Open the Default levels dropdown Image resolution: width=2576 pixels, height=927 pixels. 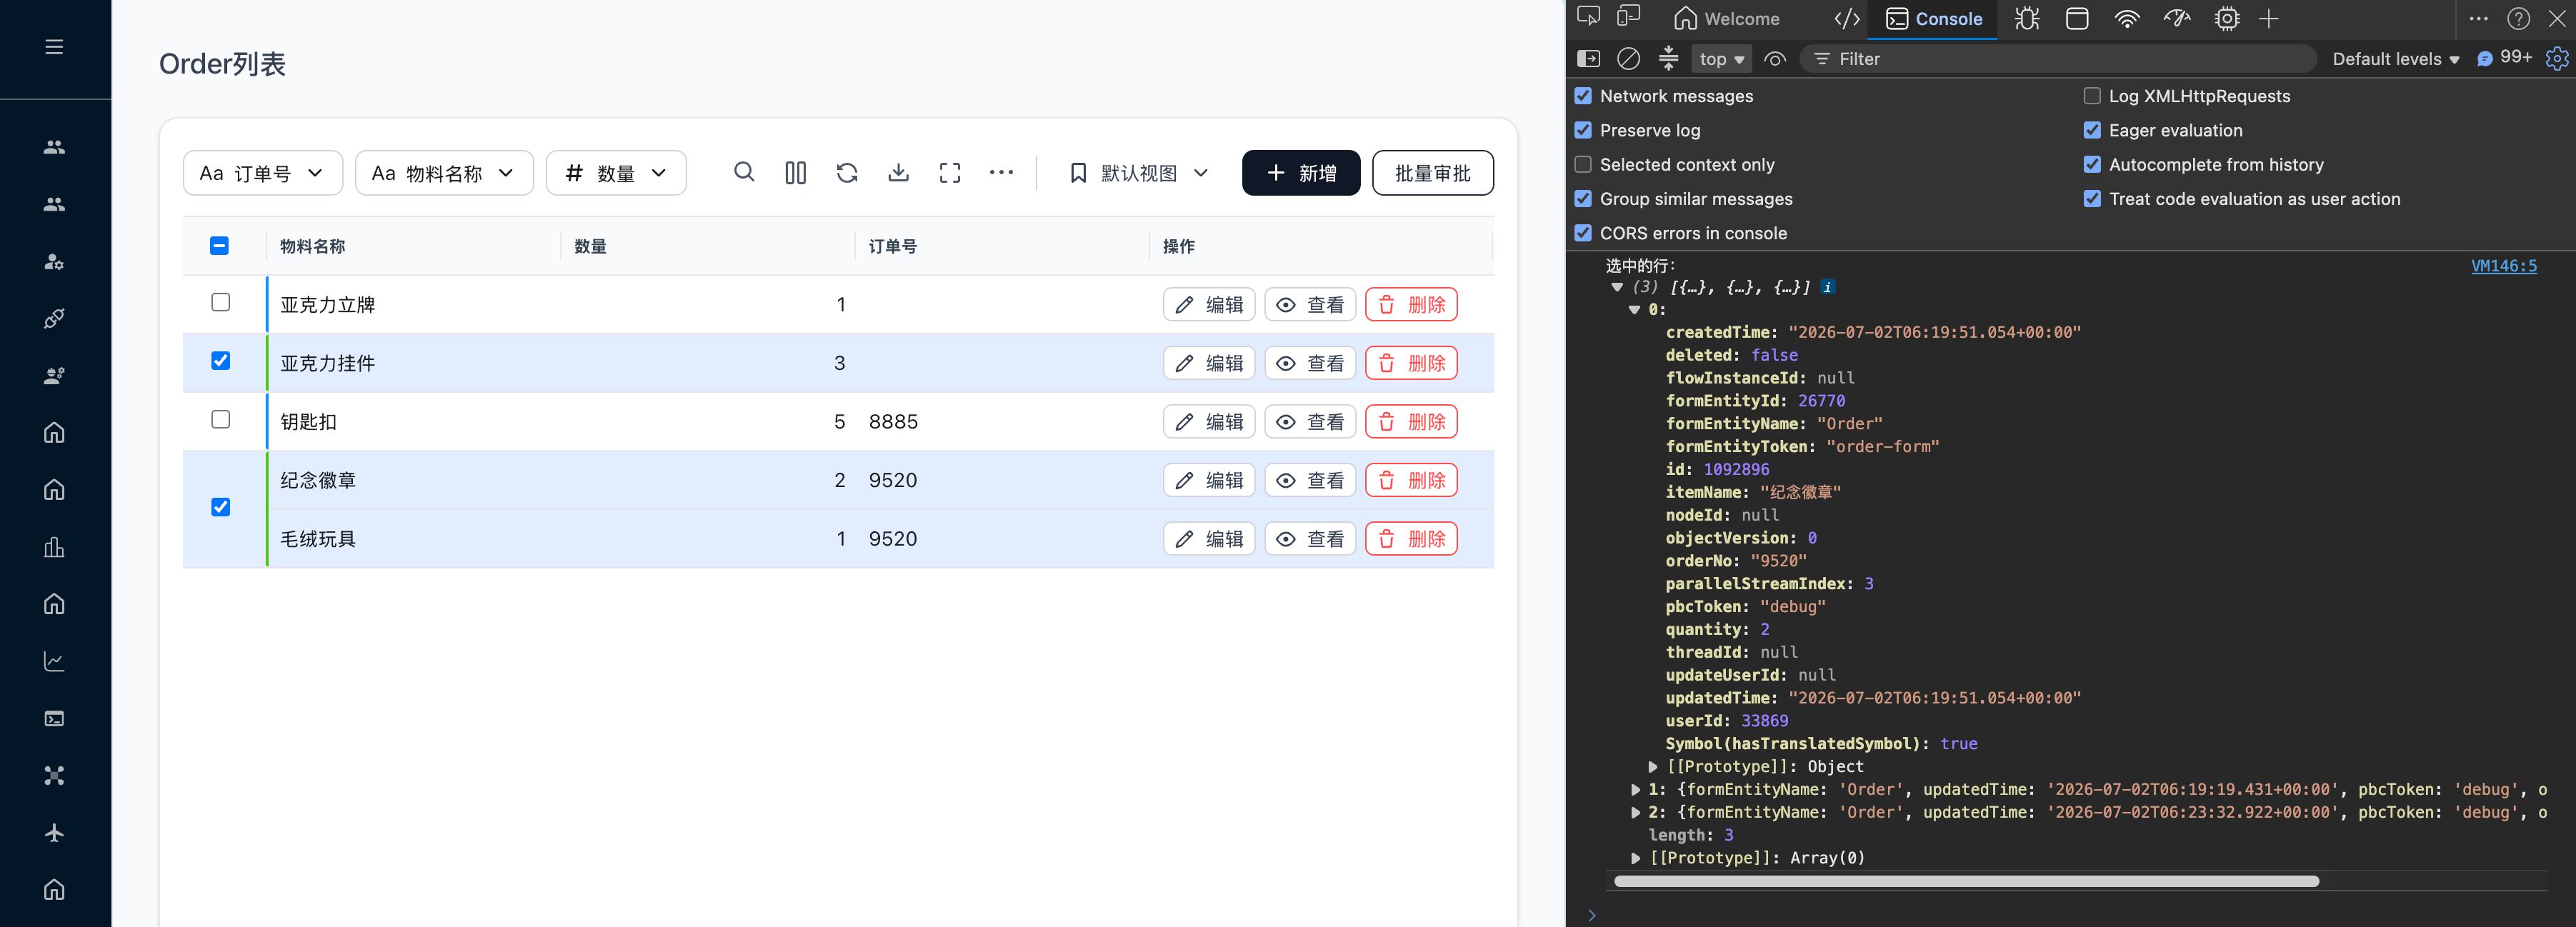click(x=2395, y=59)
